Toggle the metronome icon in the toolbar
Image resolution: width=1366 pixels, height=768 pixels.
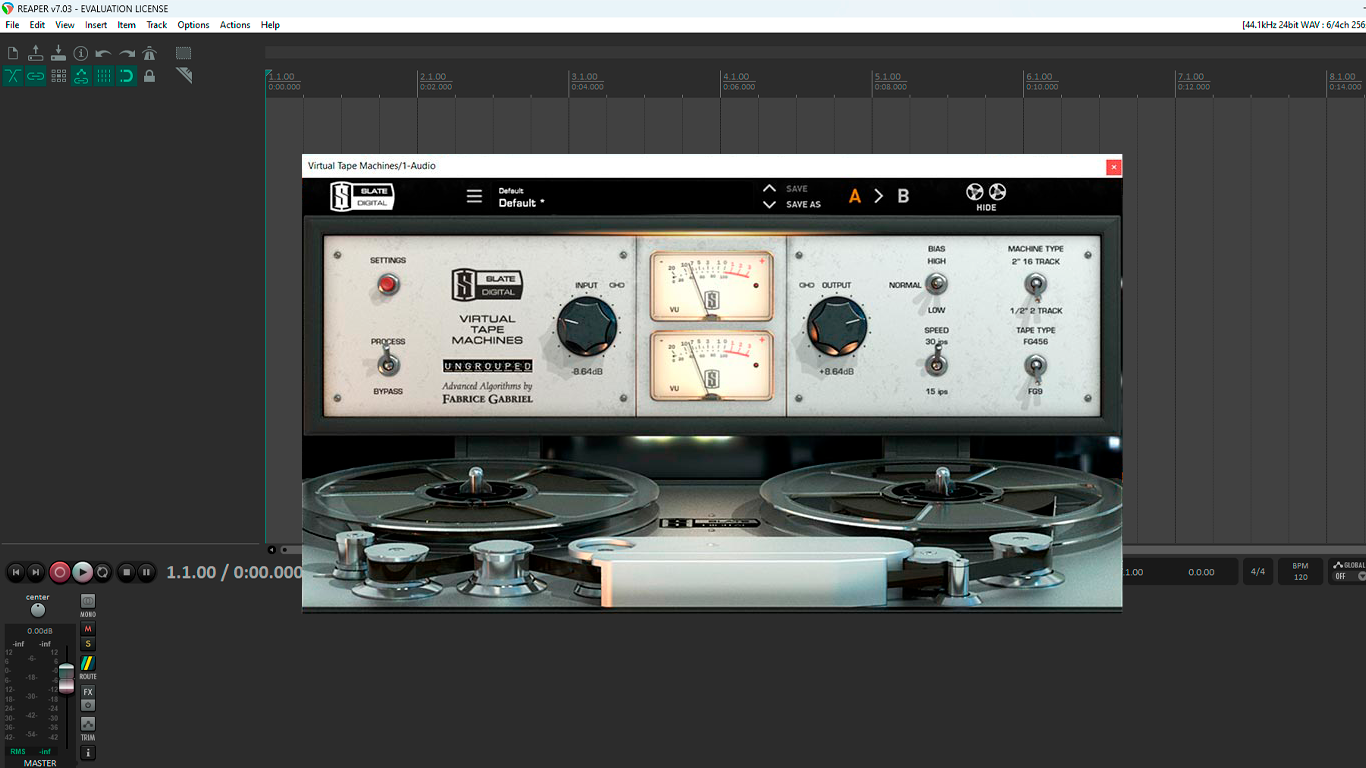point(149,53)
